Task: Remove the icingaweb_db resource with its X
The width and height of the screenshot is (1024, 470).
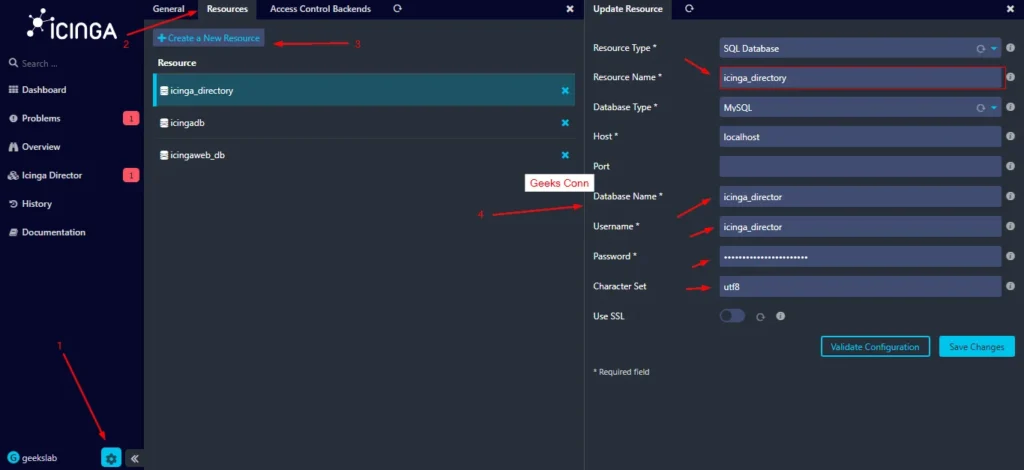Action: coord(565,155)
